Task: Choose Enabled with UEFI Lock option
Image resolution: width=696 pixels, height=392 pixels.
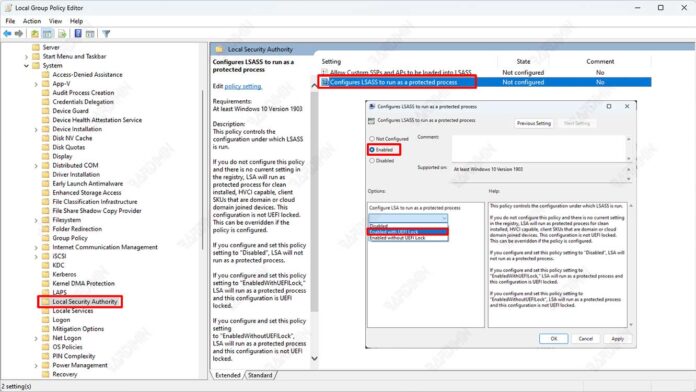Action: pos(408,232)
